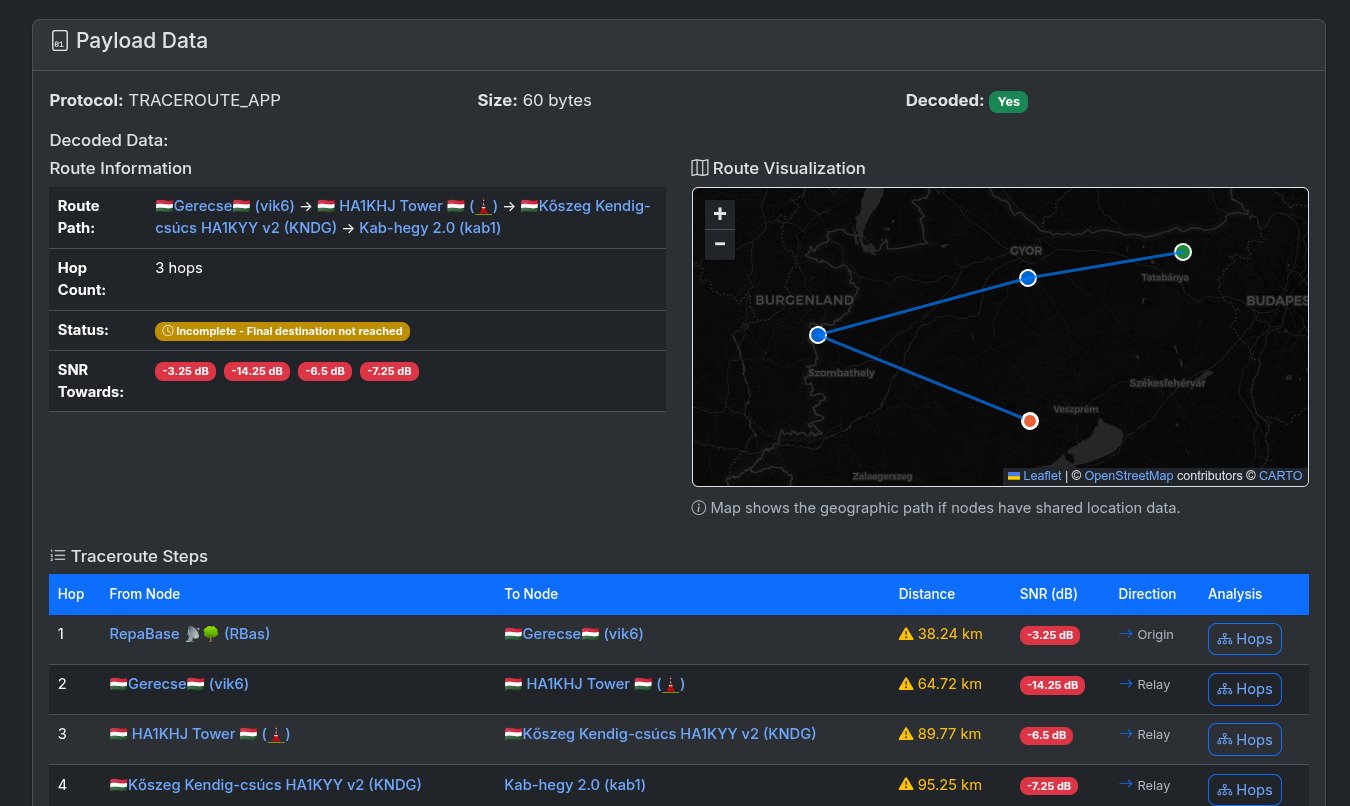Open the CARTO attribution link
Screen dimensions: 1350x806
pyautogui.click(x=1281, y=476)
